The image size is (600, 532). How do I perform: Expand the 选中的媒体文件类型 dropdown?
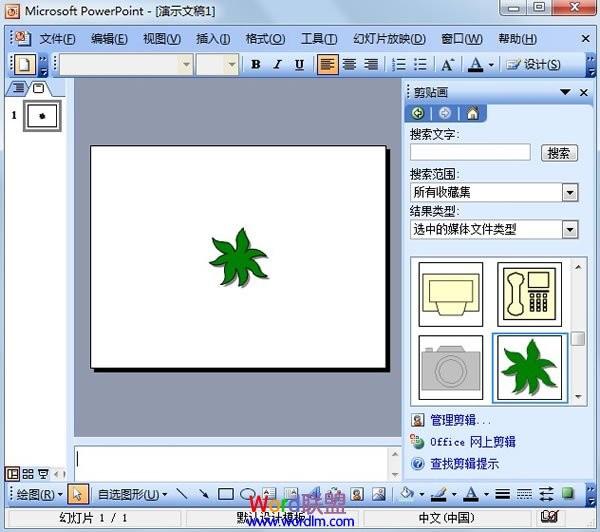tap(570, 230)
